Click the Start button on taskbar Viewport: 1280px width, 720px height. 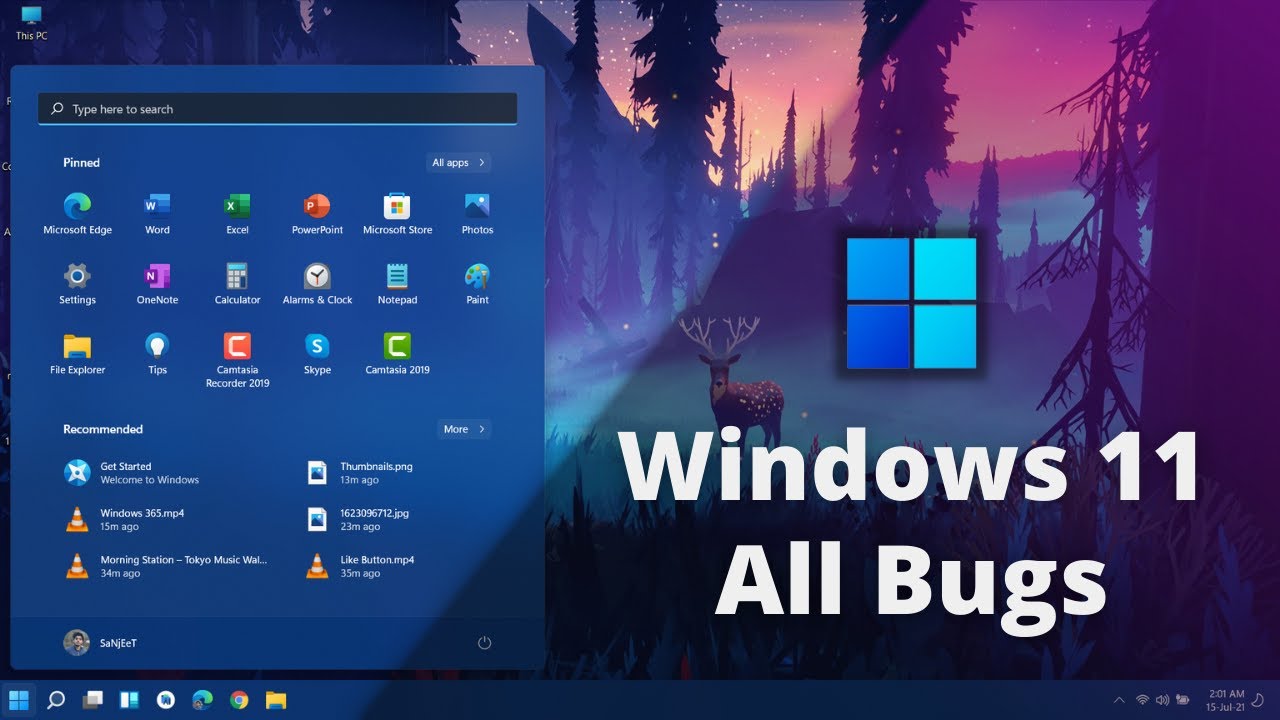click(19, 699)
